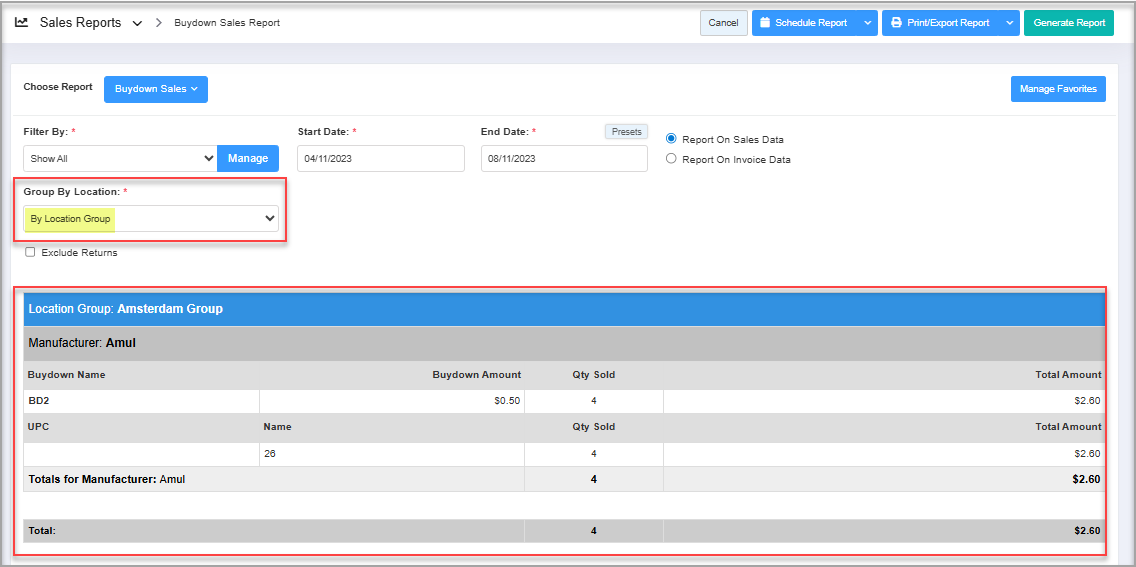Click the Start Date input field
The width and height of the screenshot is (1136, 567).
tap(380, 158)
